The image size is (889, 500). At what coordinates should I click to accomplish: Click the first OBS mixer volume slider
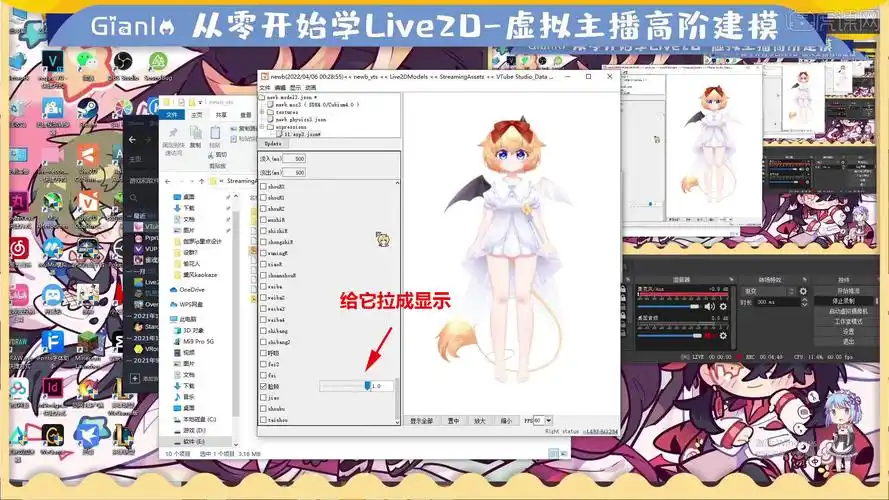coord(668,306)
